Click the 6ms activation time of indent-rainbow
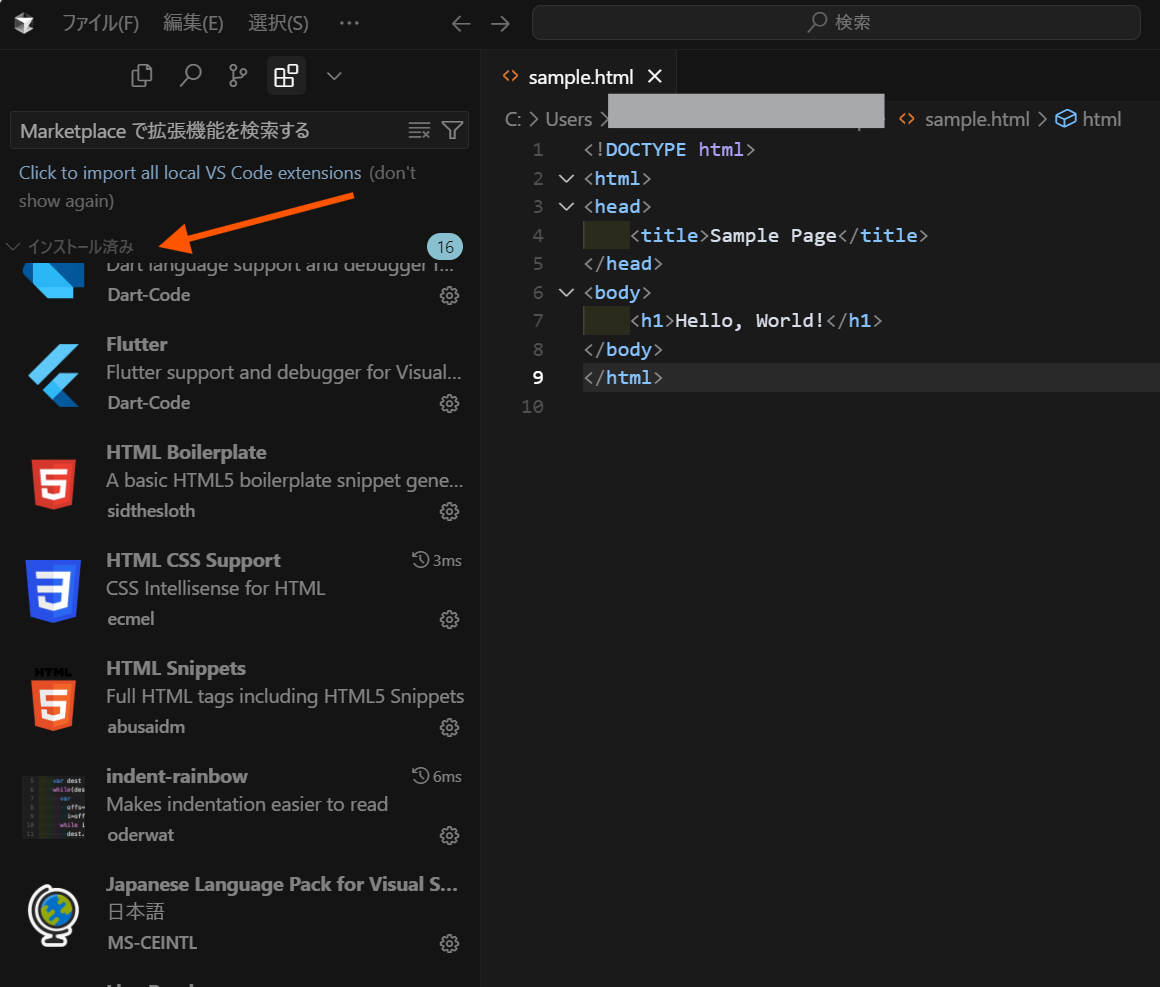The width and height of the screenshot is (1160, 987). (x=436, y=777)
